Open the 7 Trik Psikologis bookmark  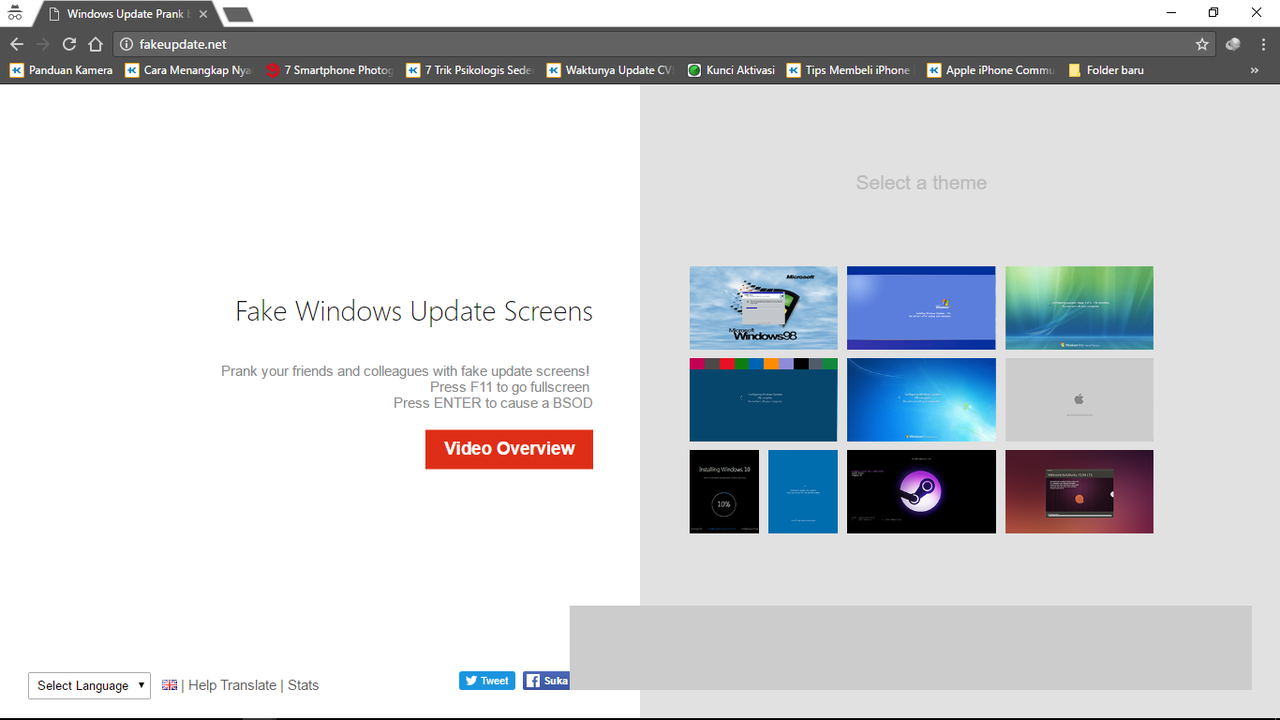[x=470, y=70]
